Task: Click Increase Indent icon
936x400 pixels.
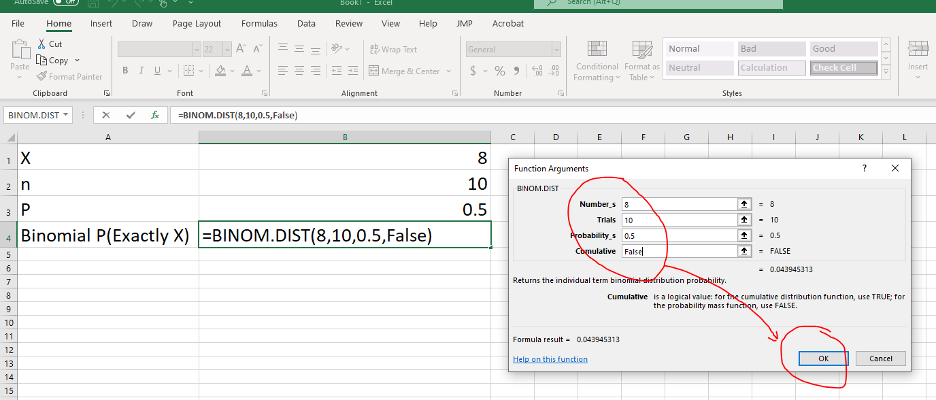Action: pos(354,71)
